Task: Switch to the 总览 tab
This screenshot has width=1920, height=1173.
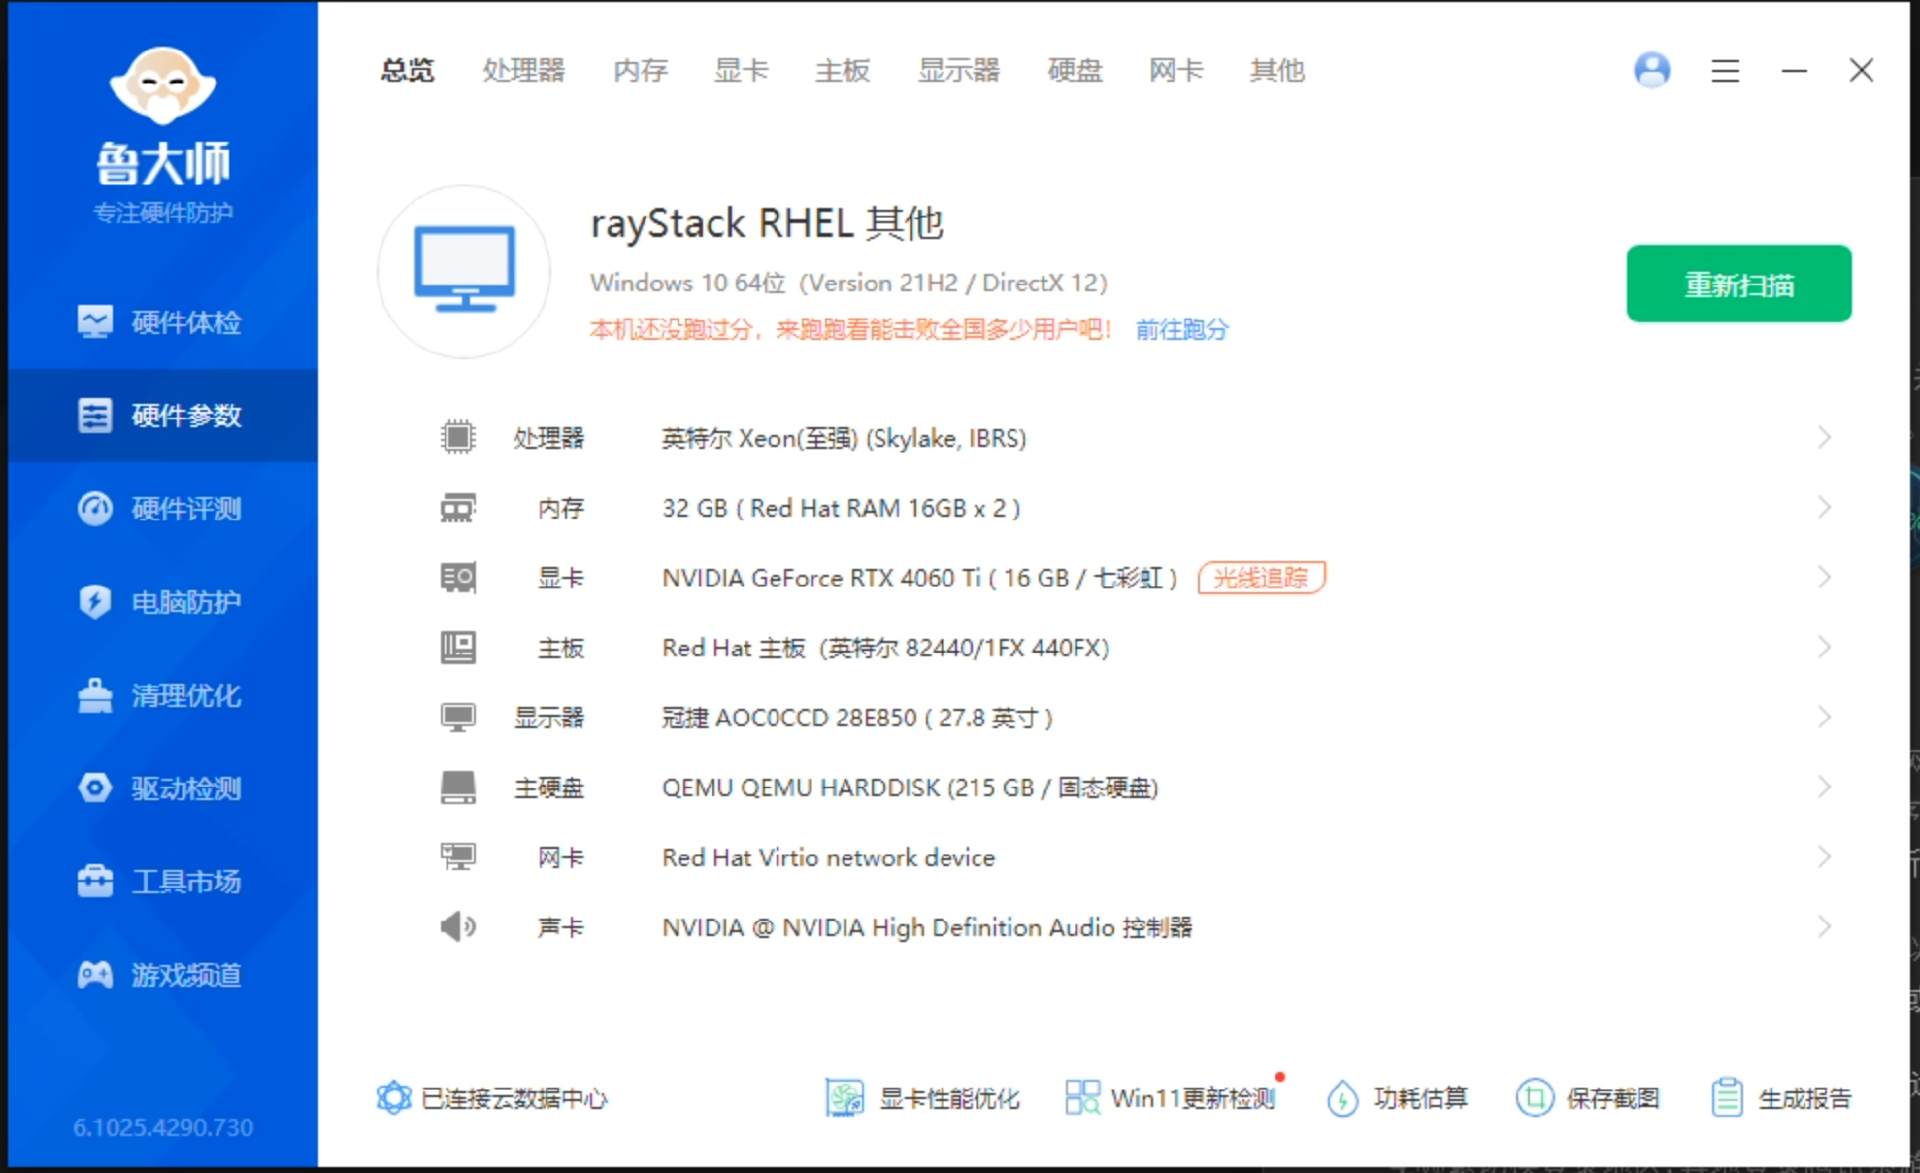Action: click(407, 70)
